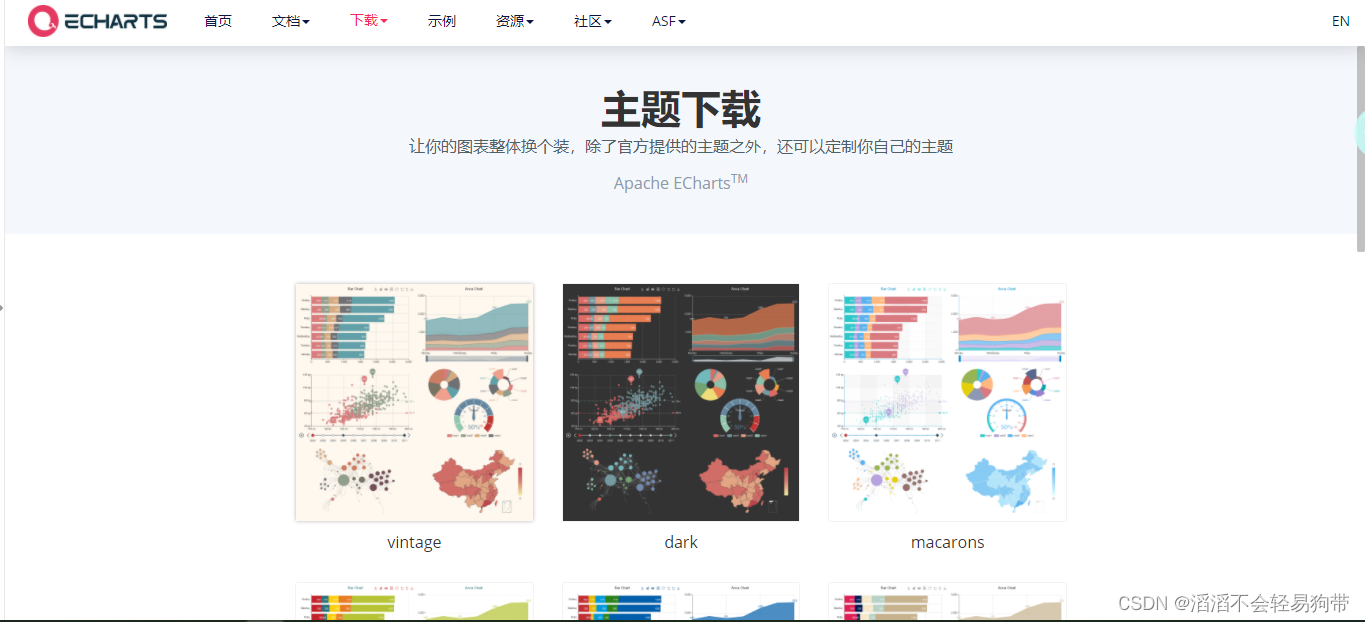Open the dark theme thumbnail
Viewport: 1365px width, 622px height.
click(681, 402)
